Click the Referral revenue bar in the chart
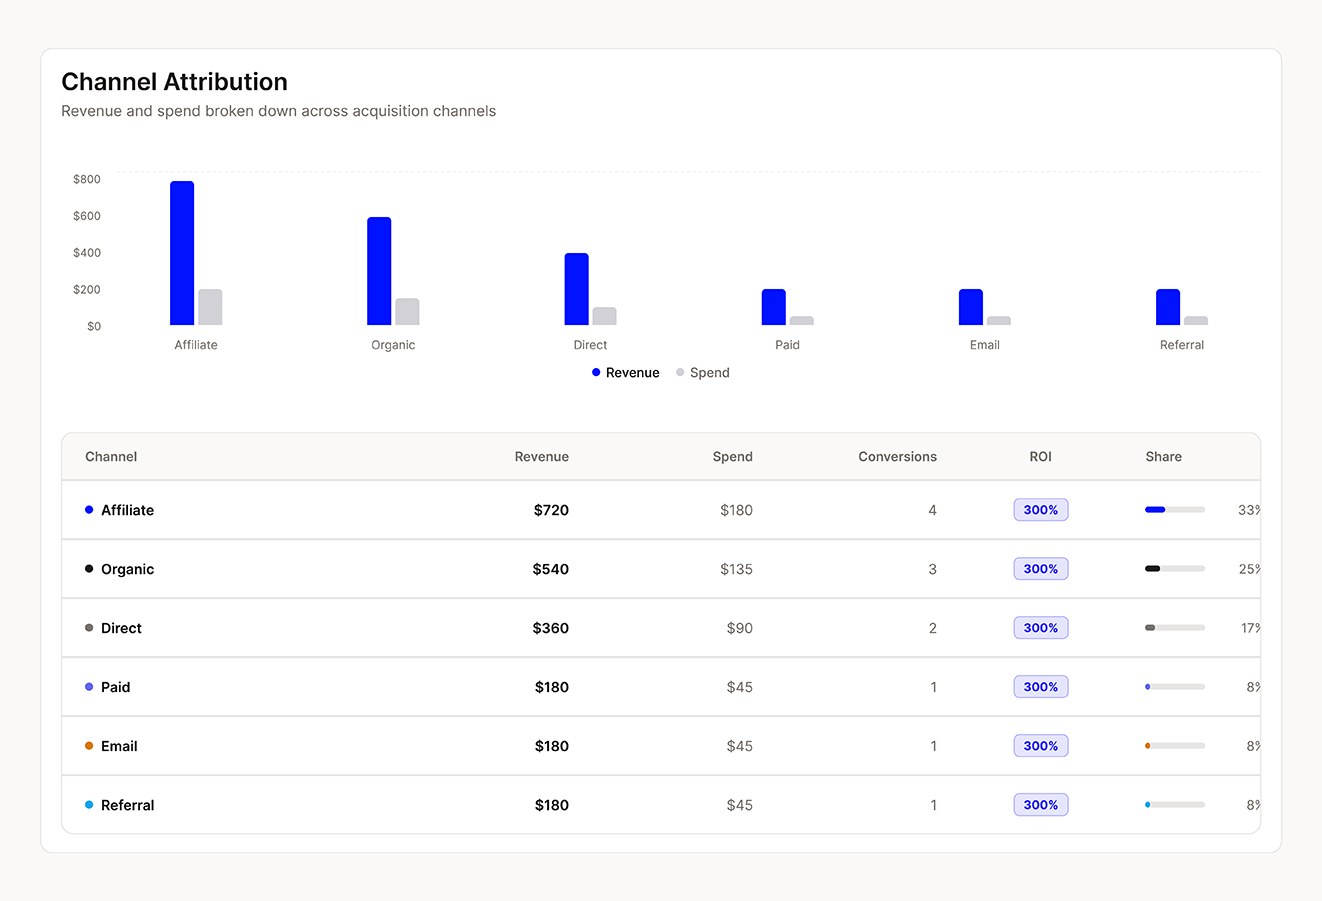The width and height of the screenshot is (1322, 901). click(x=1168, y=307)
